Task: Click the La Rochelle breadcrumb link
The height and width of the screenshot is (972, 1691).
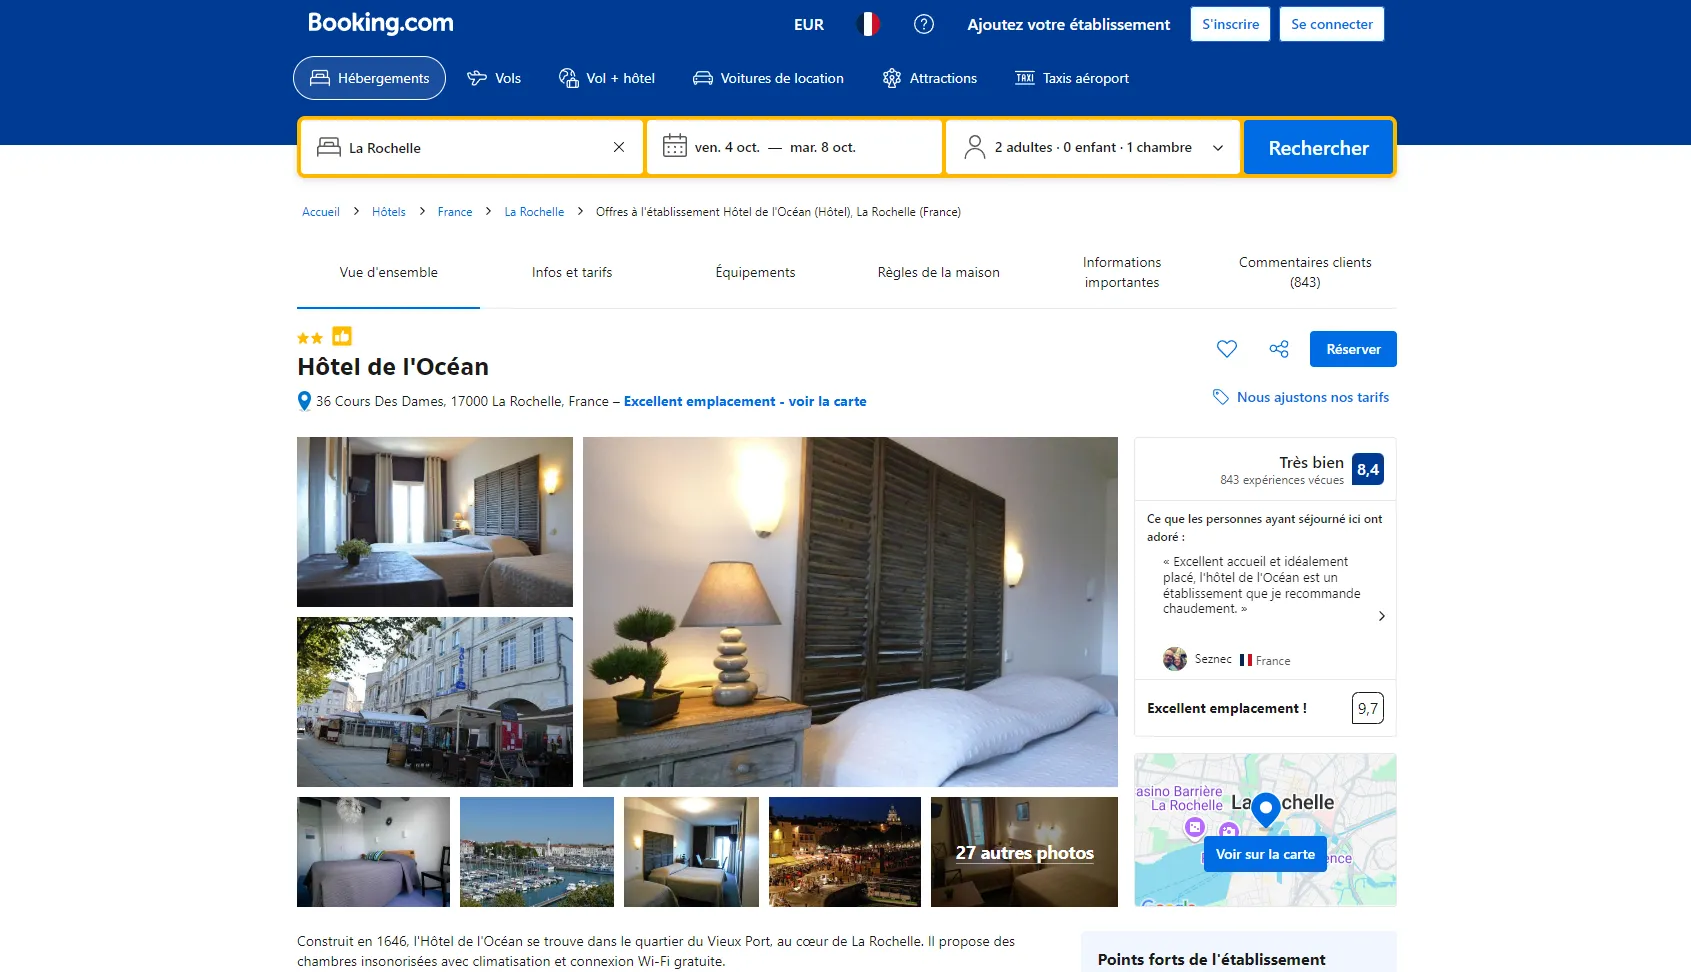Action: (534, 212)
